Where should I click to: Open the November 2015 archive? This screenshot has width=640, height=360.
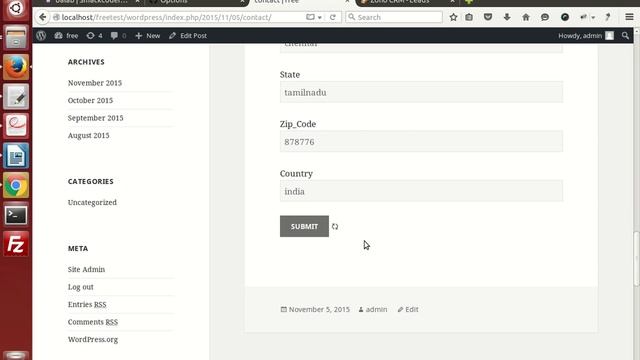coord(95,83)
